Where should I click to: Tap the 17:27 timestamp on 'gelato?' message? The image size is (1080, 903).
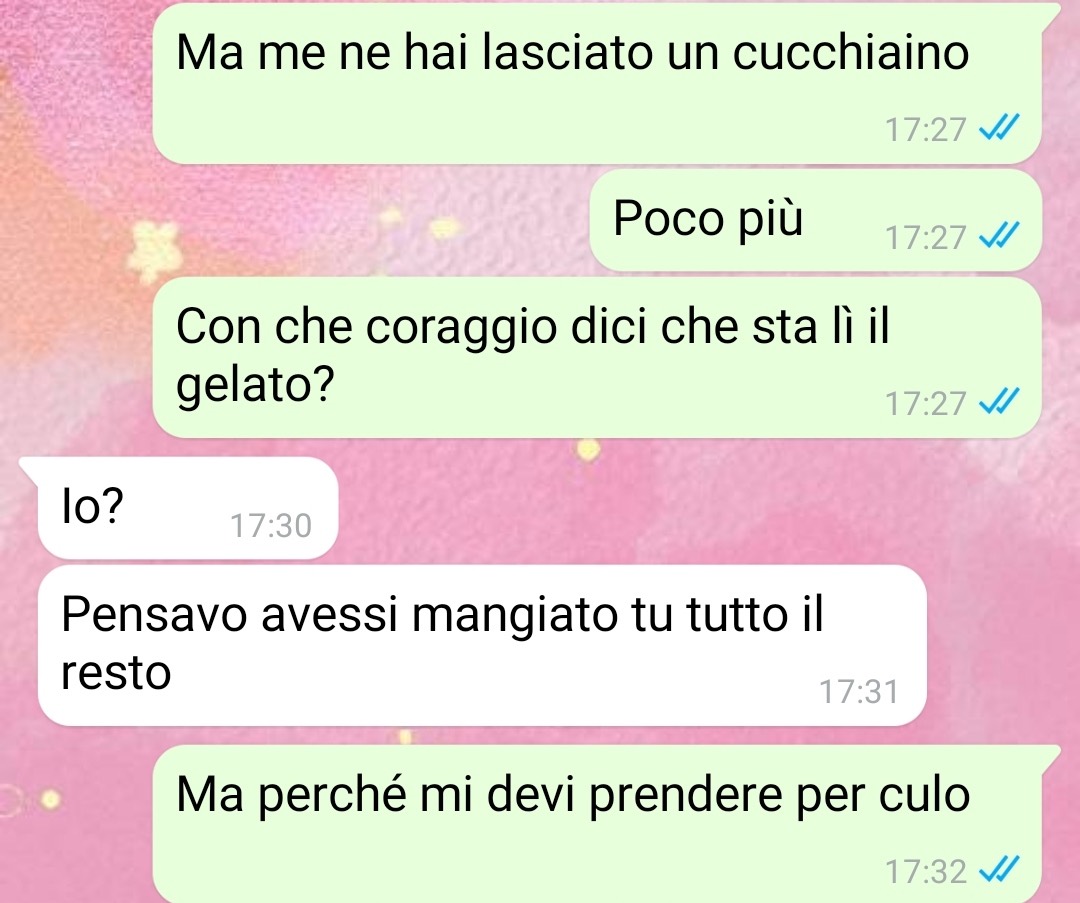point(926,403)
